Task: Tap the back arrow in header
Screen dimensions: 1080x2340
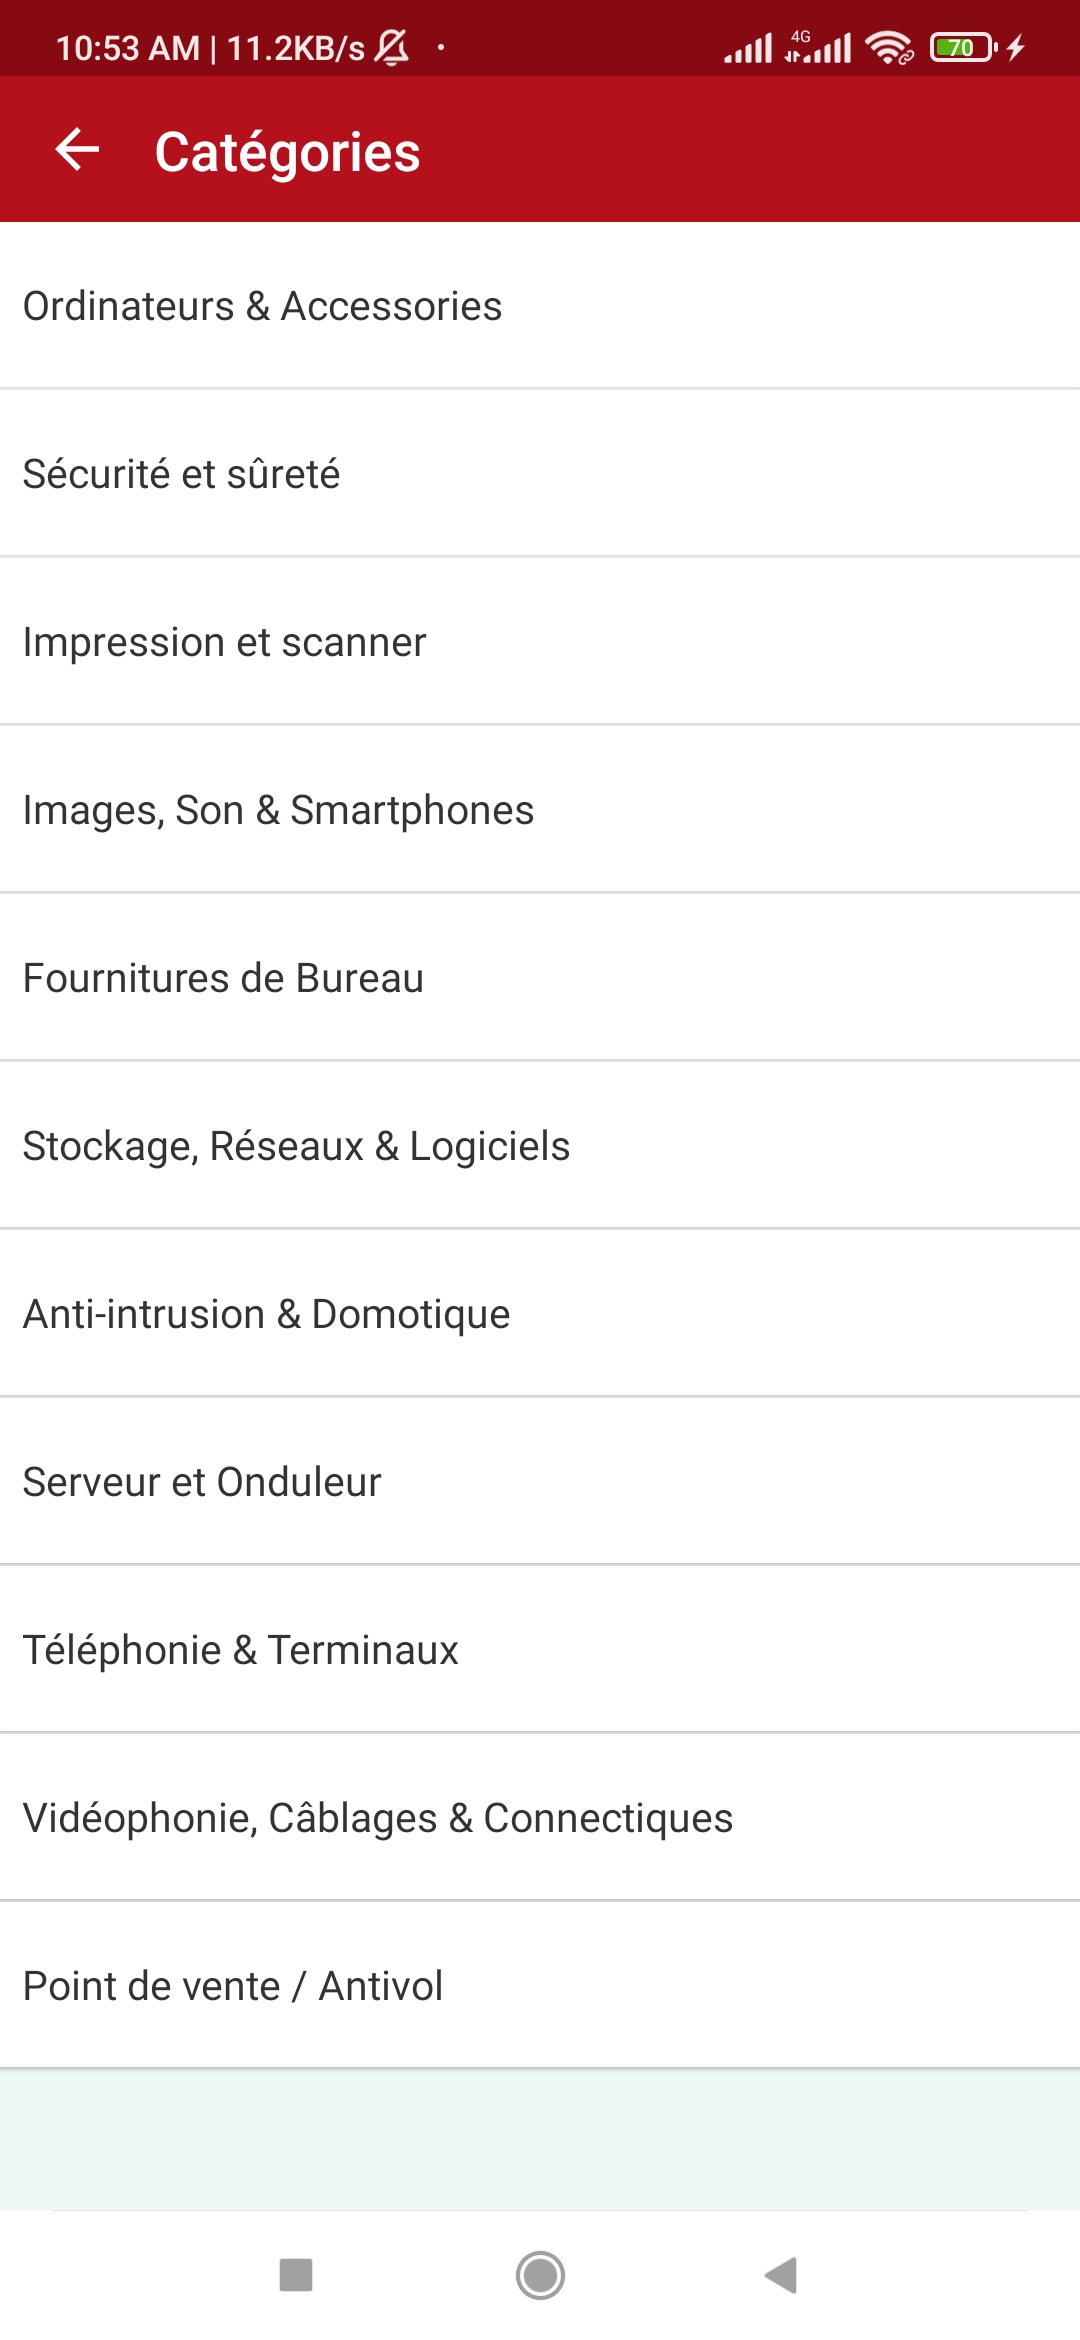Action: tap(77, 150)
